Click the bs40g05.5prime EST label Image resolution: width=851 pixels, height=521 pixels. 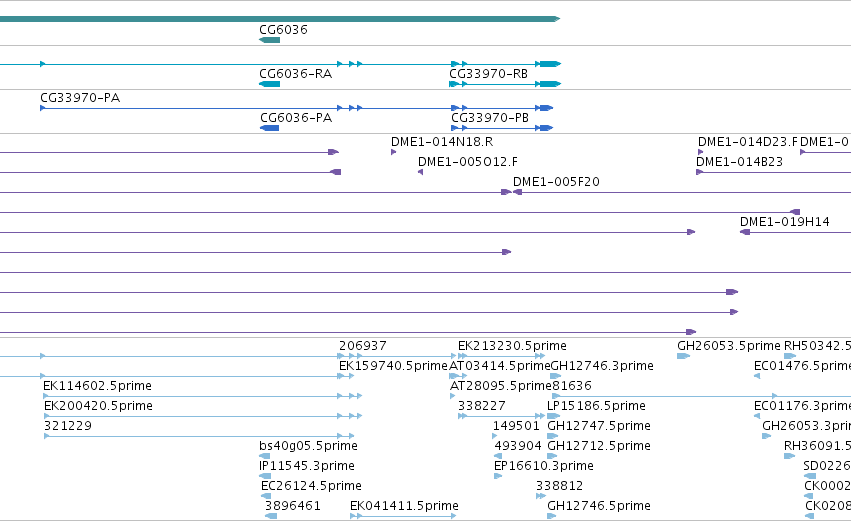[308, 447]
